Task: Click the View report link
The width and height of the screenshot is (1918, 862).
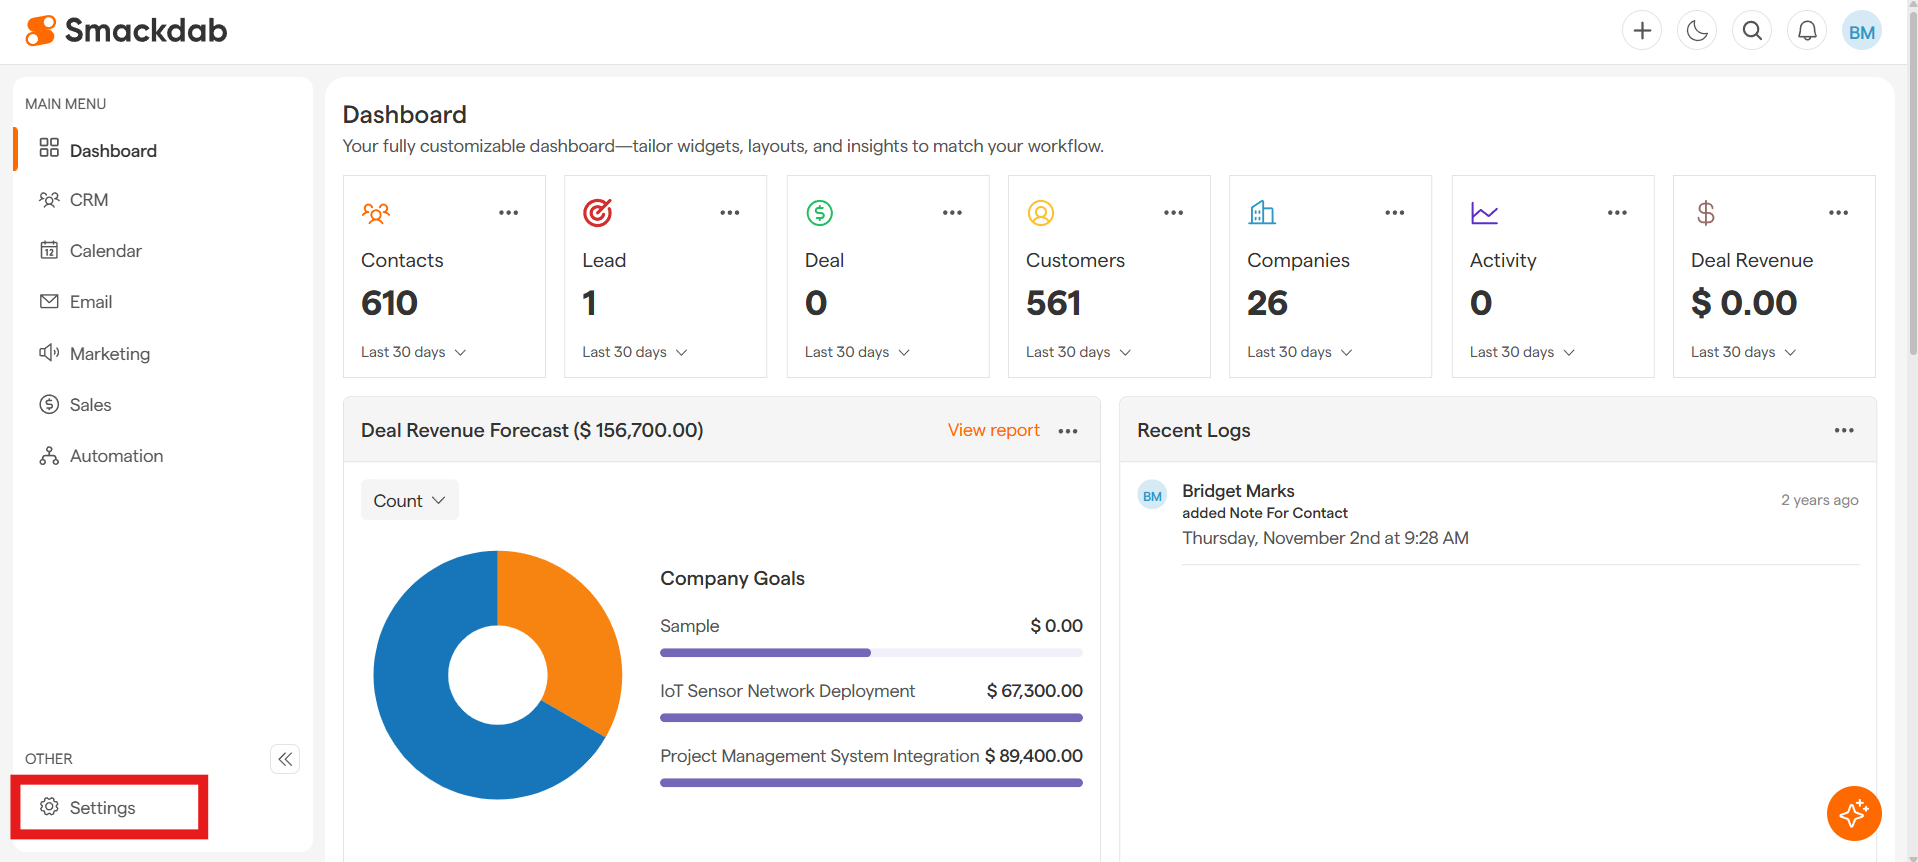Action: [993, 430]
